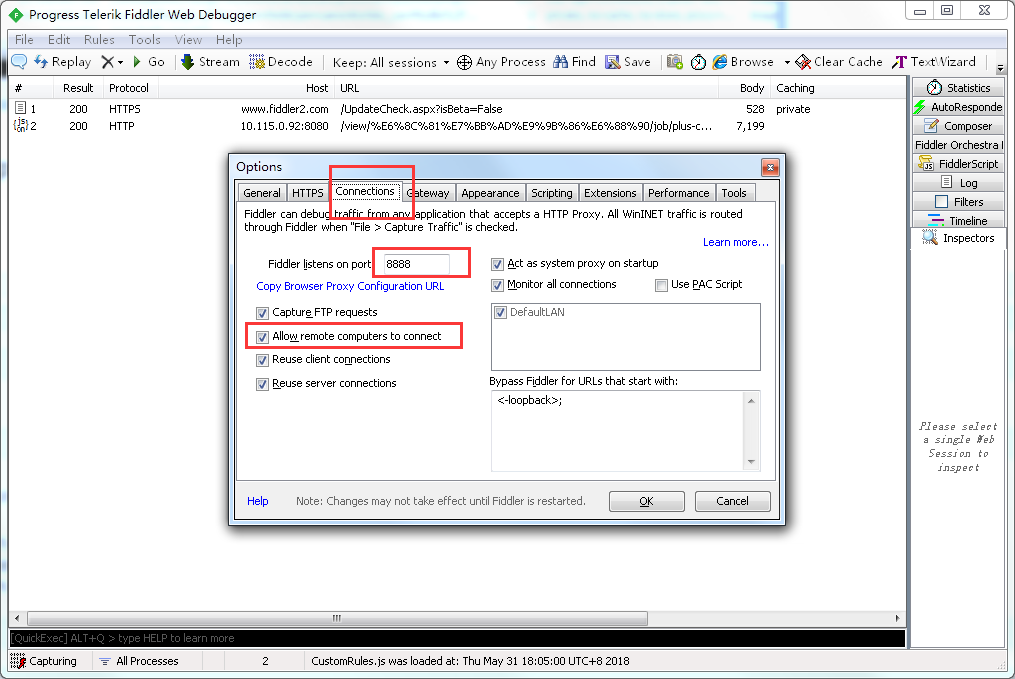Click the horizontal scrollbar thumb in session list
This screenshot has height=679, width=1015.
tap(337, 618)
